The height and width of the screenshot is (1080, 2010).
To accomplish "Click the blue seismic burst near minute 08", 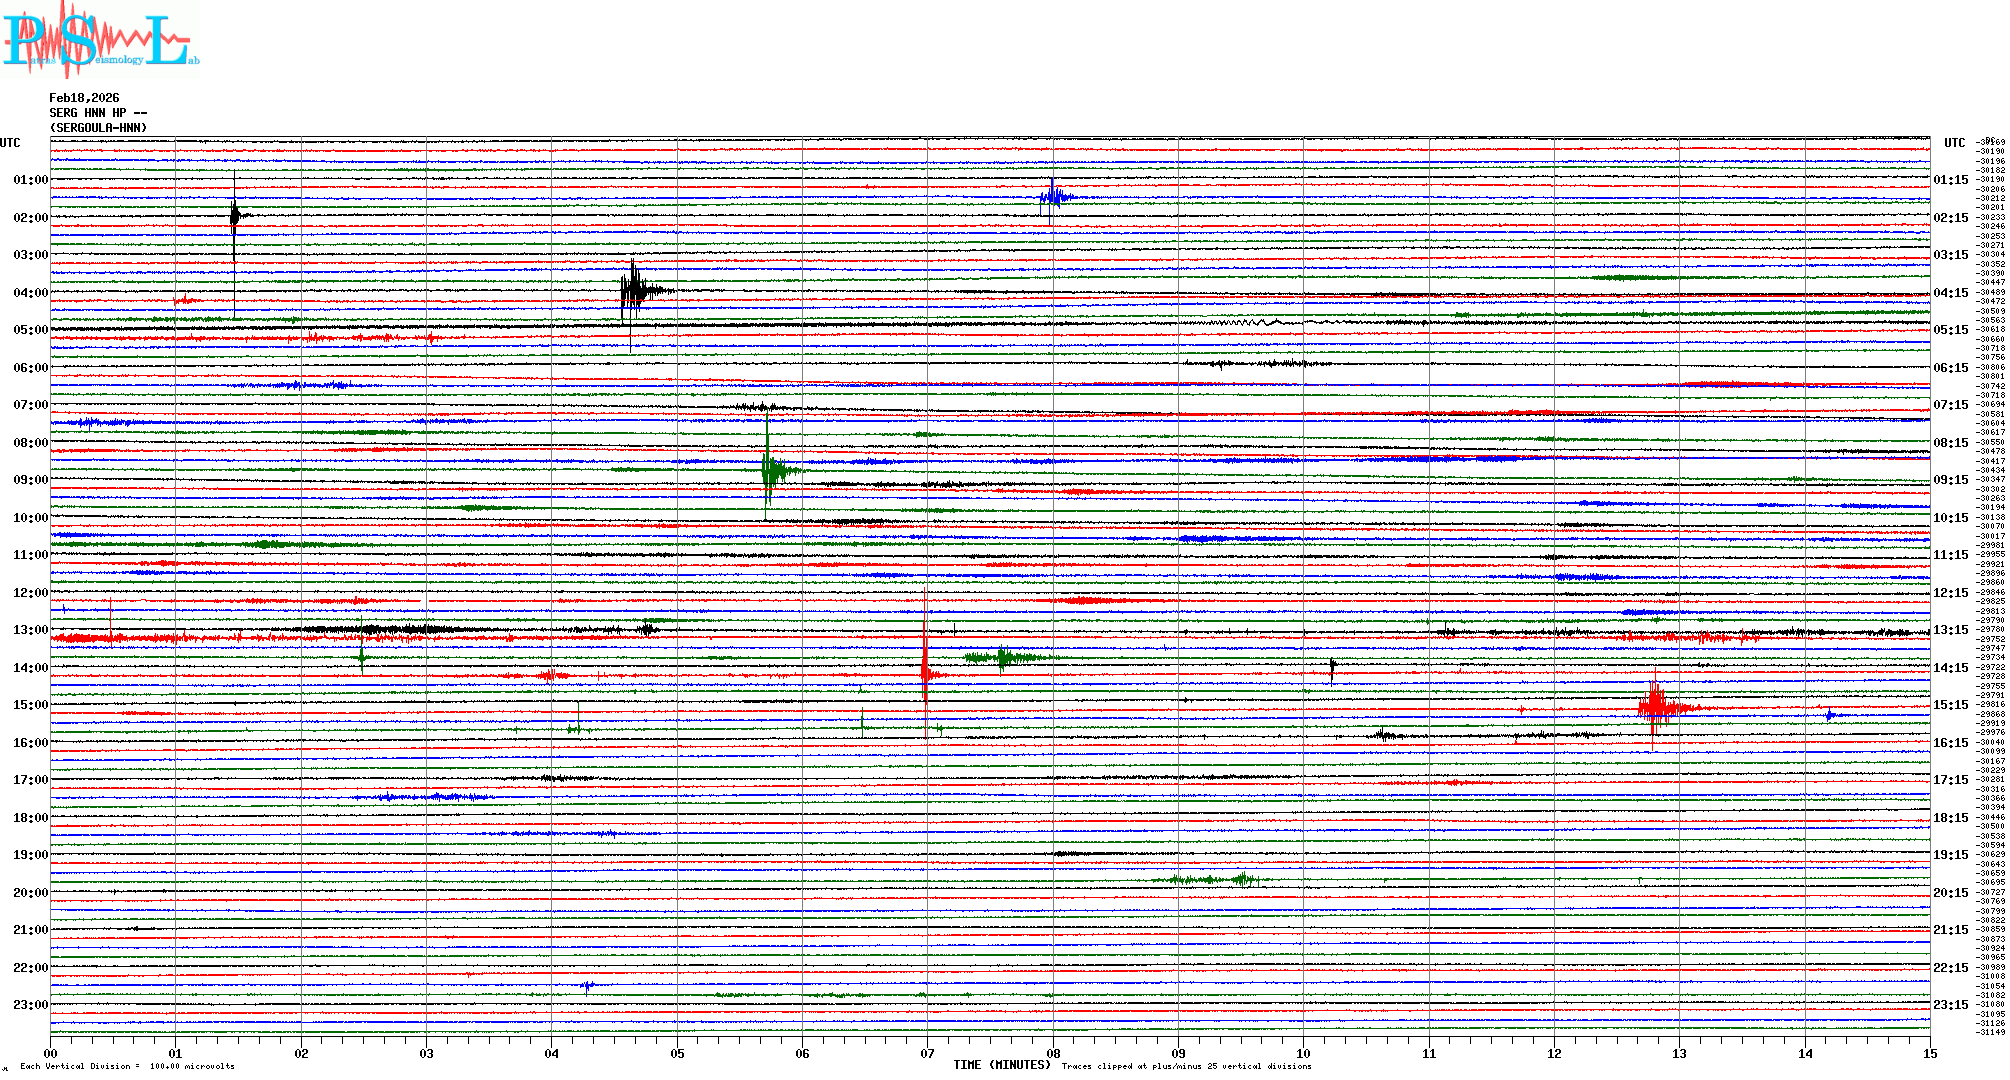I will [x=1053, y=196].
